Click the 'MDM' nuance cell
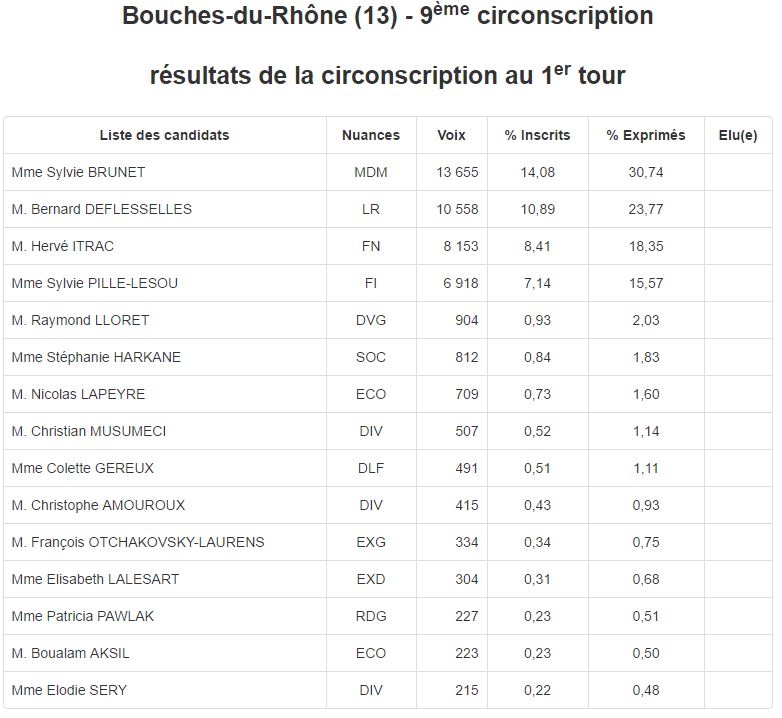 click(x=370, y=172)
